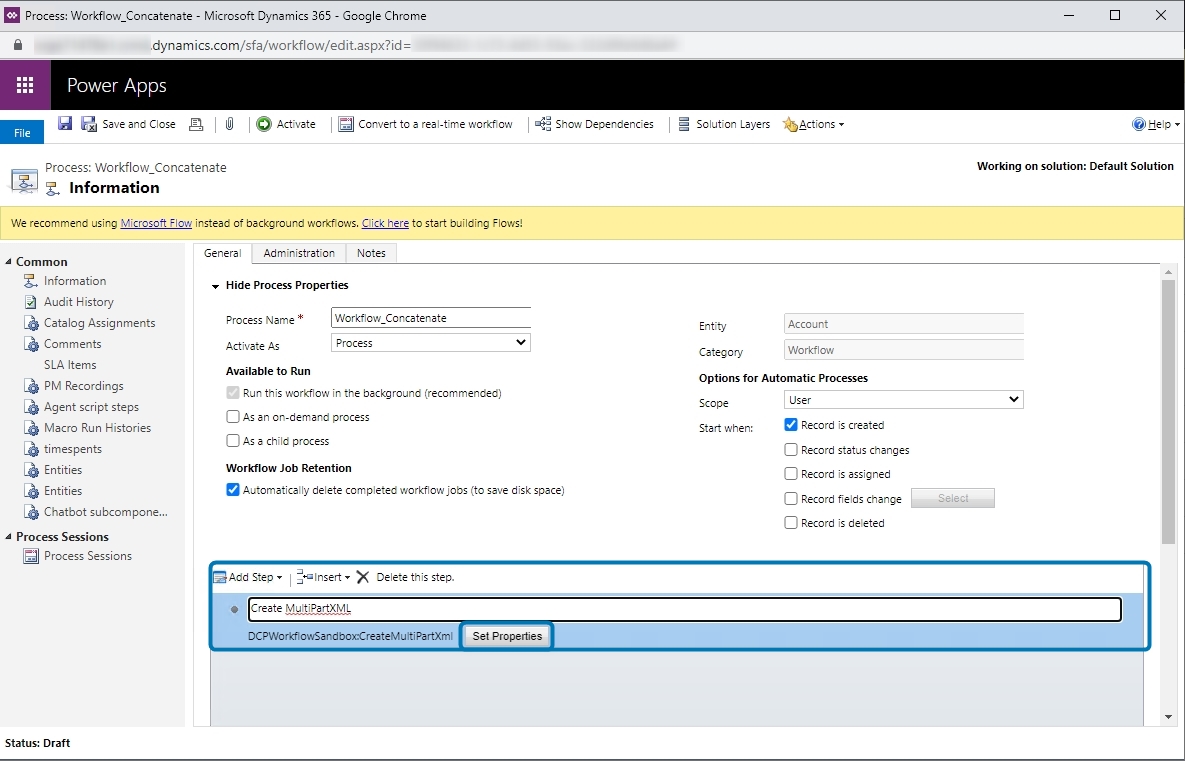Open the File menu
Viewport: 1185px width, 761px height.
click(x=22, y=132)
